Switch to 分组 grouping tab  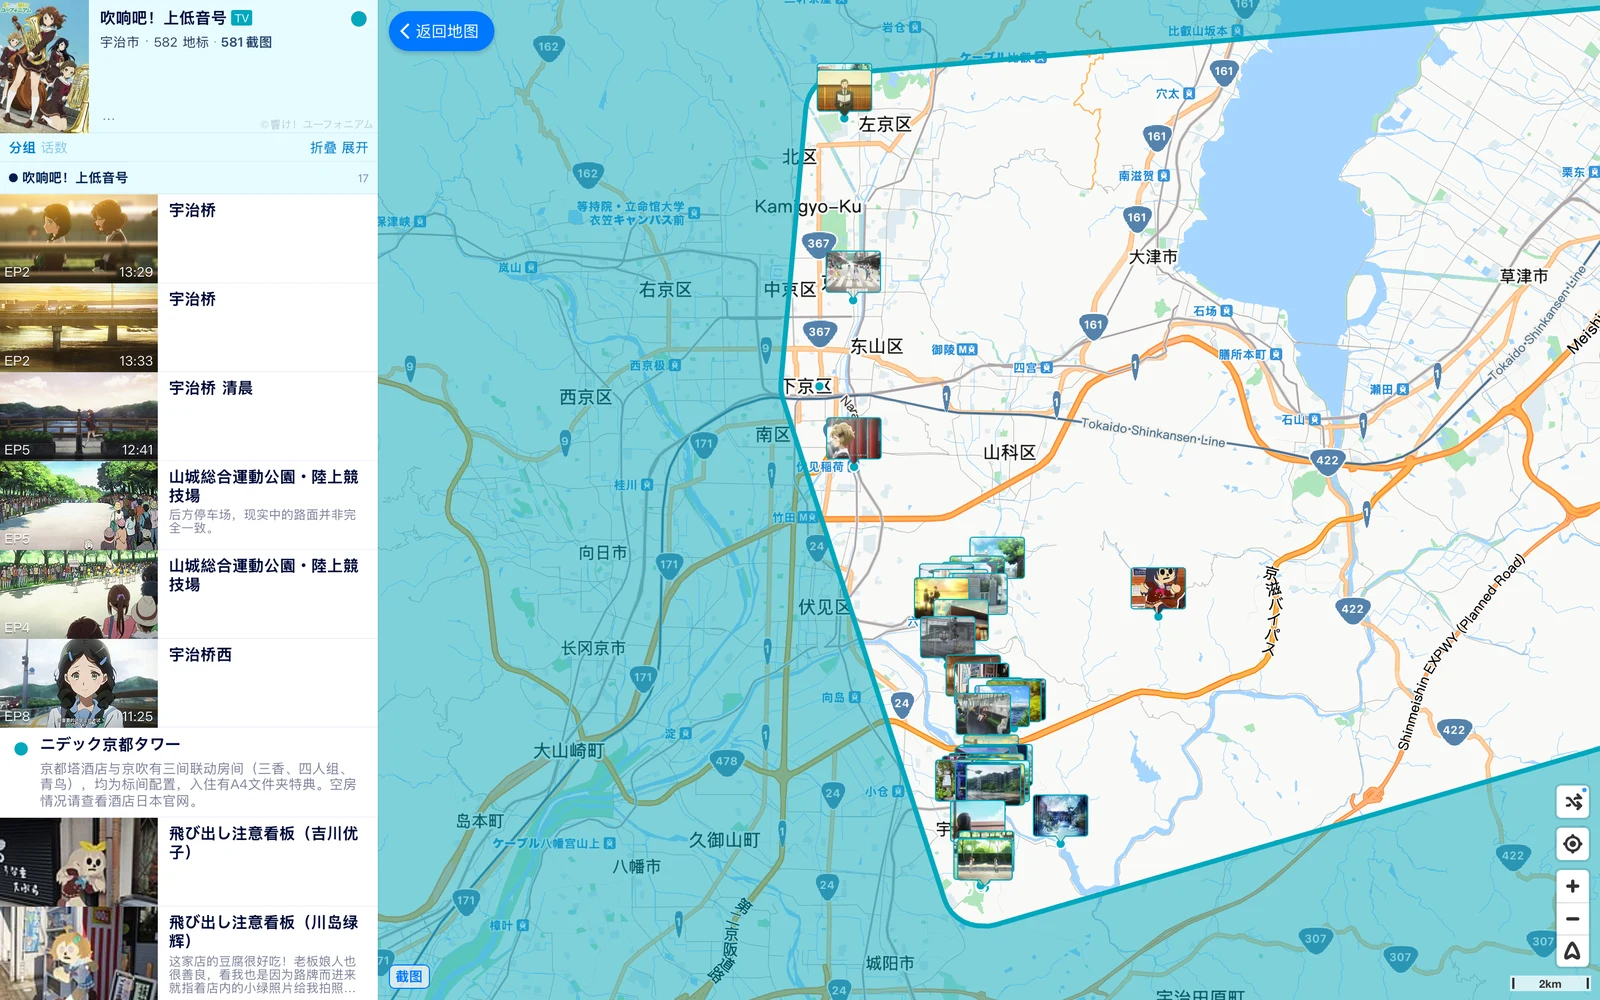pyautogui.click(x=22, y=148)
